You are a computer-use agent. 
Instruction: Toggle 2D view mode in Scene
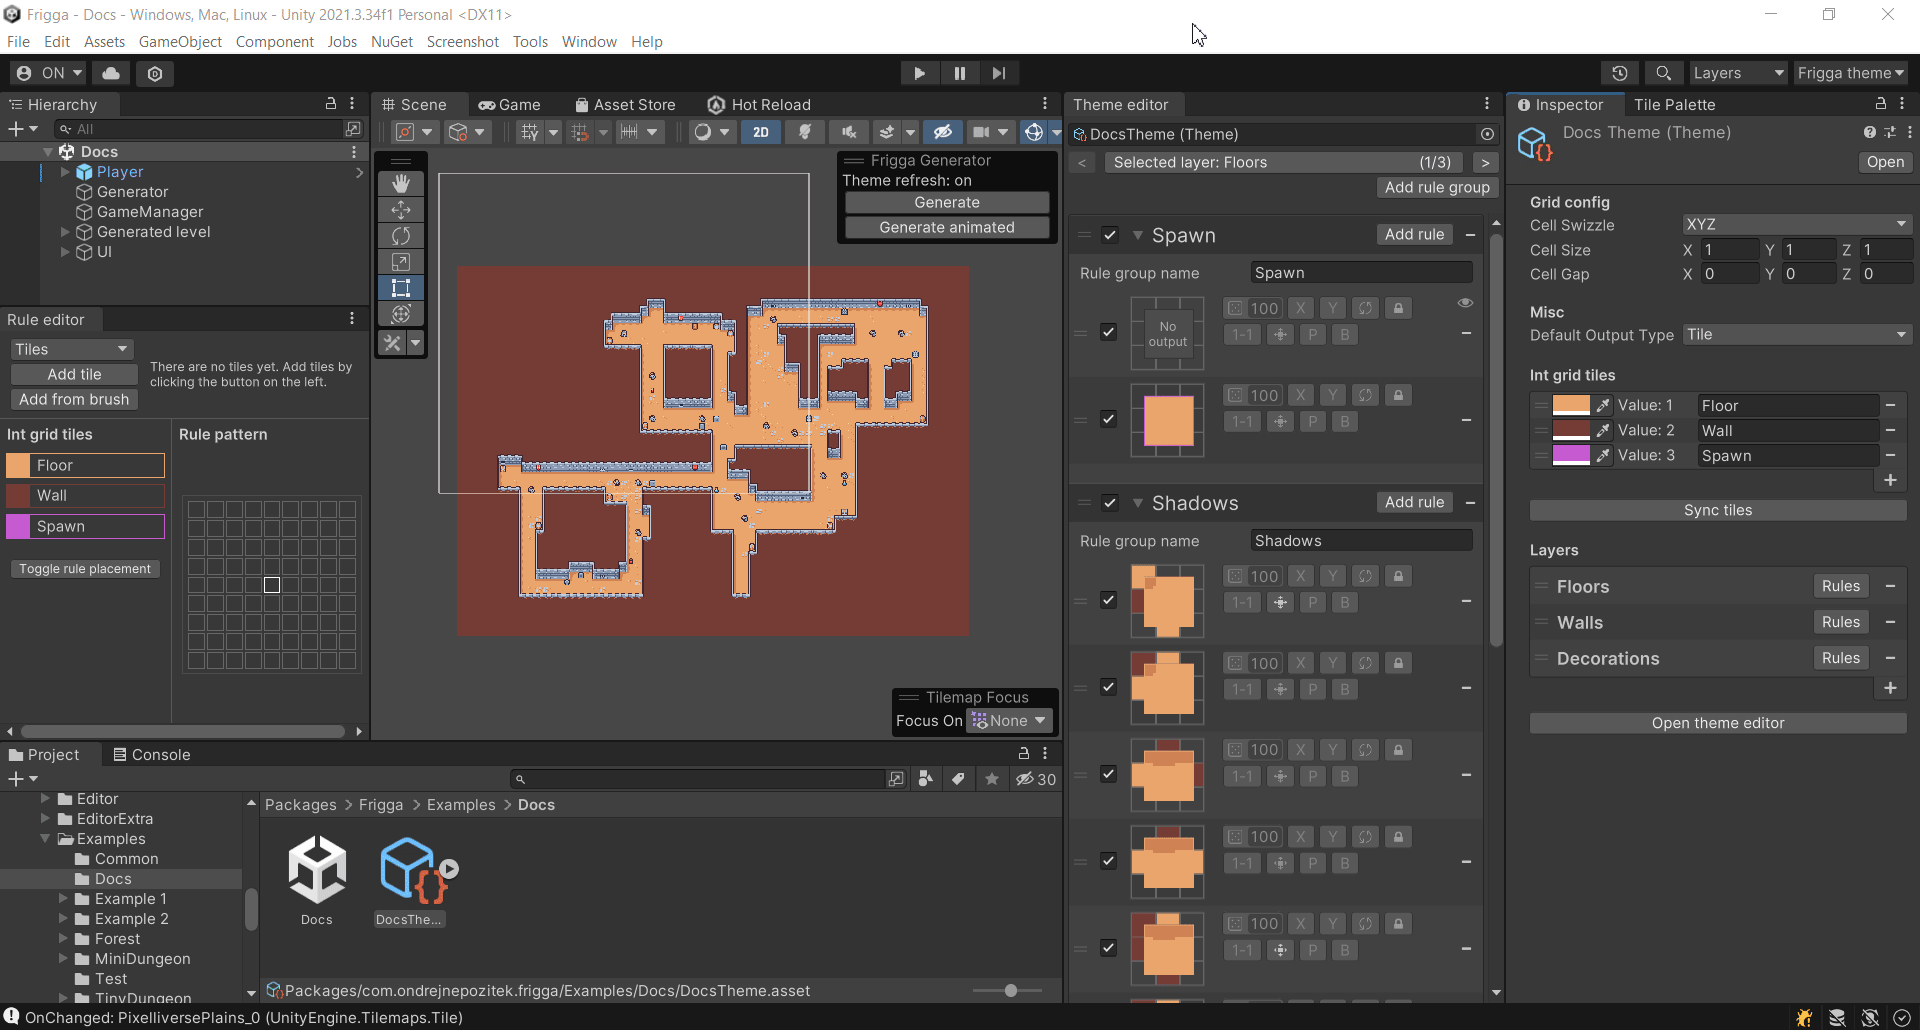coord(761,132)
